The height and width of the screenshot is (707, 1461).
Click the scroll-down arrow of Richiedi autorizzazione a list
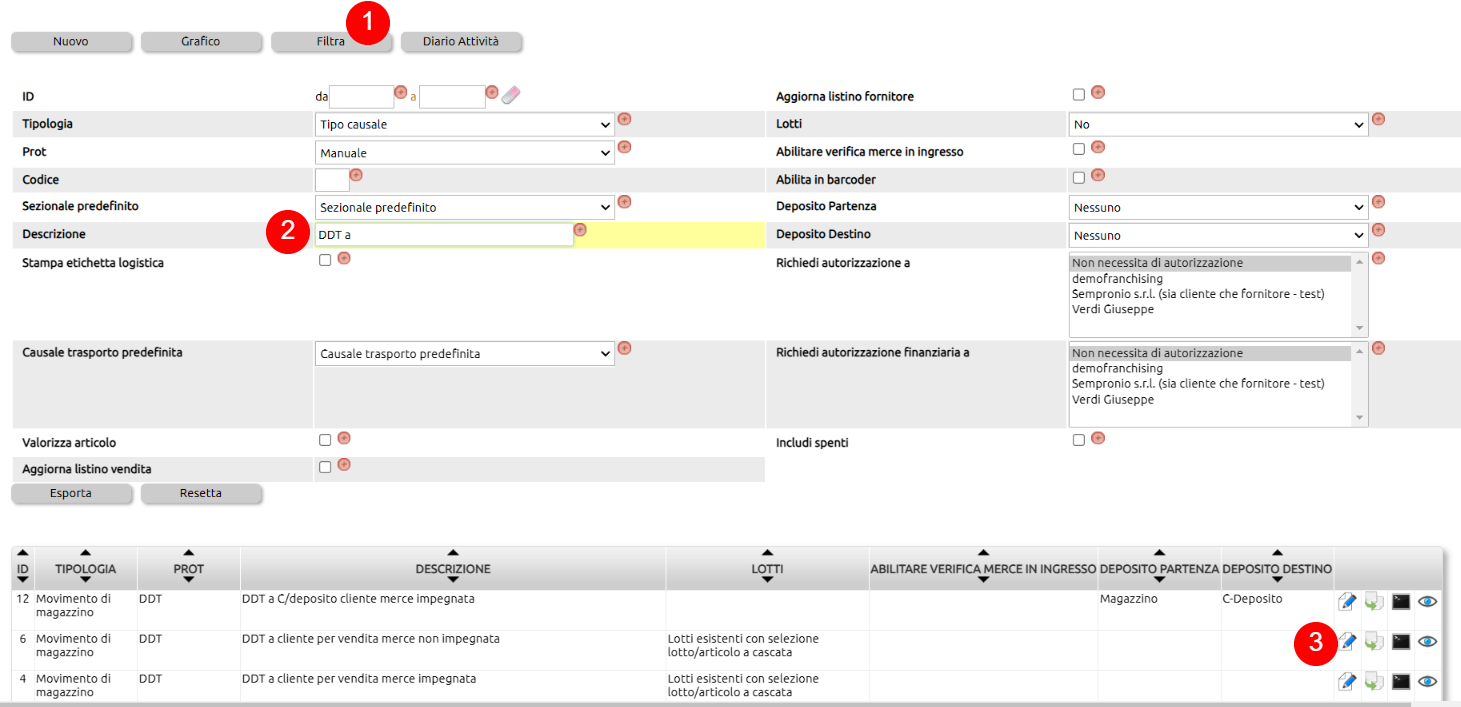click(1358, 328)
